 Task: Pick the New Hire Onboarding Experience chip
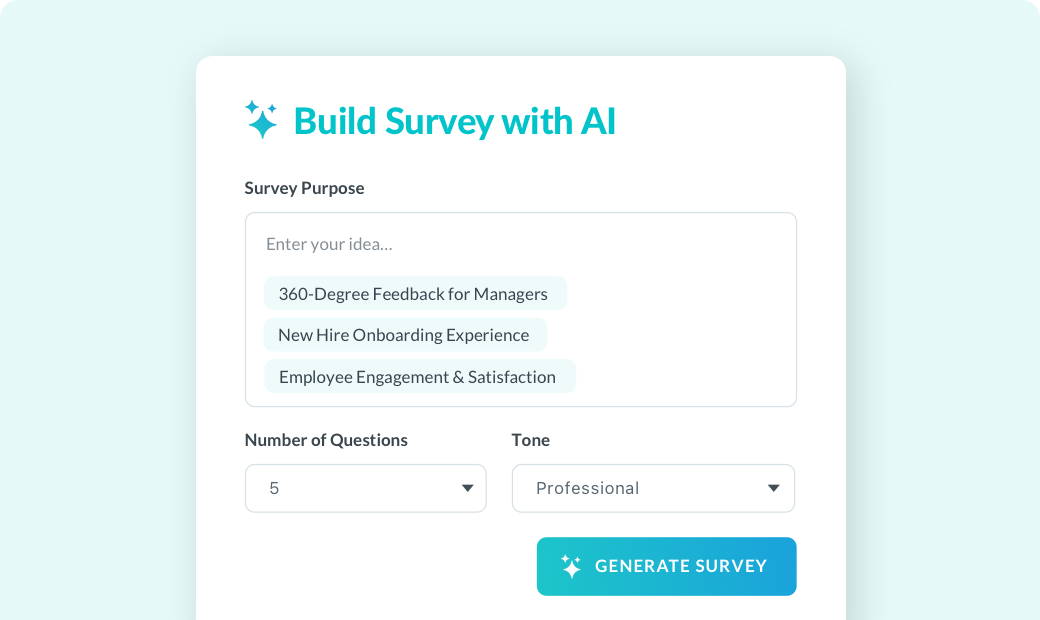click(405, 335)
